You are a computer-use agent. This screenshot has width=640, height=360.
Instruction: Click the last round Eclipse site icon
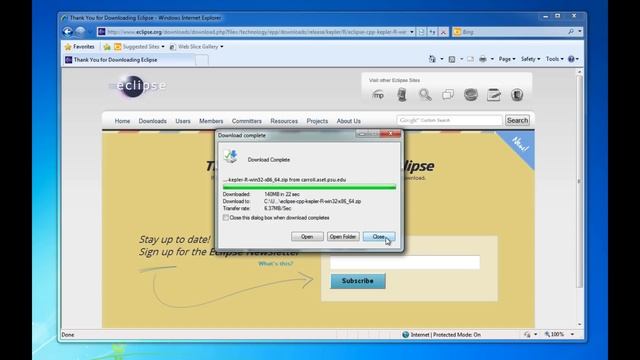[517, 95]
